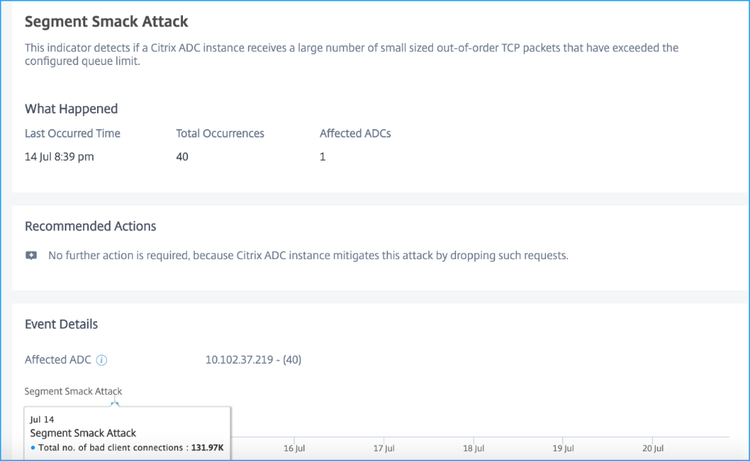Click the indicator description paragraph
Screen dimensions: 750x461
[x=352, y=55]
